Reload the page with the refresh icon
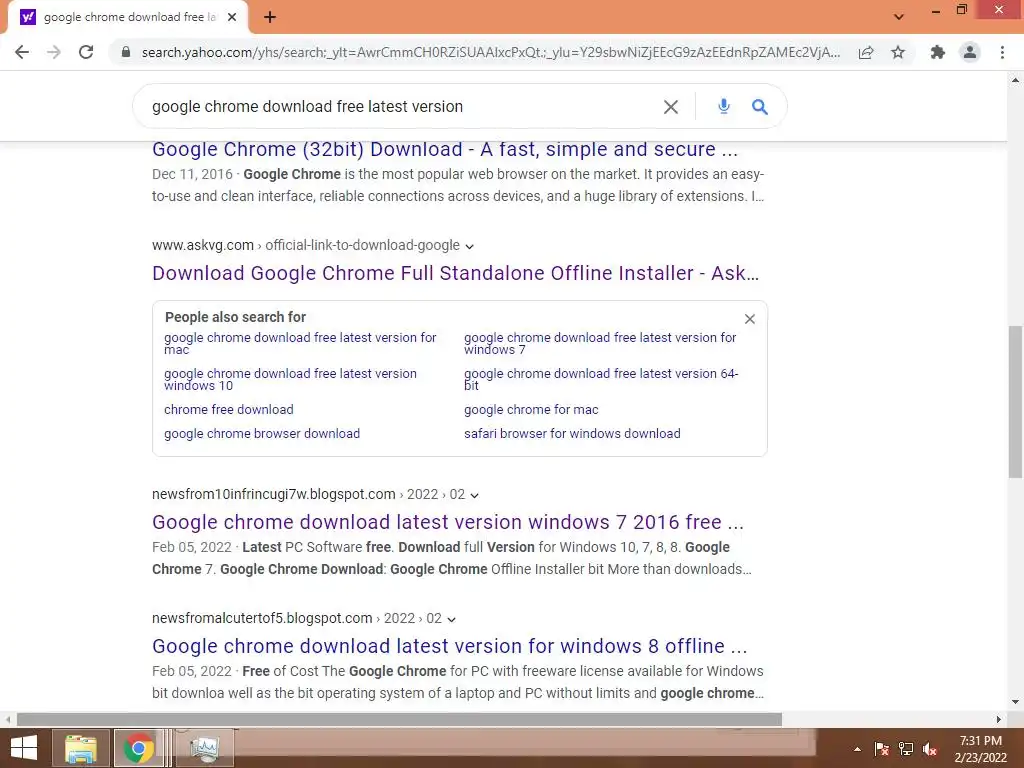The height and width of the screenshot is (768, 1024). [86, 52]
